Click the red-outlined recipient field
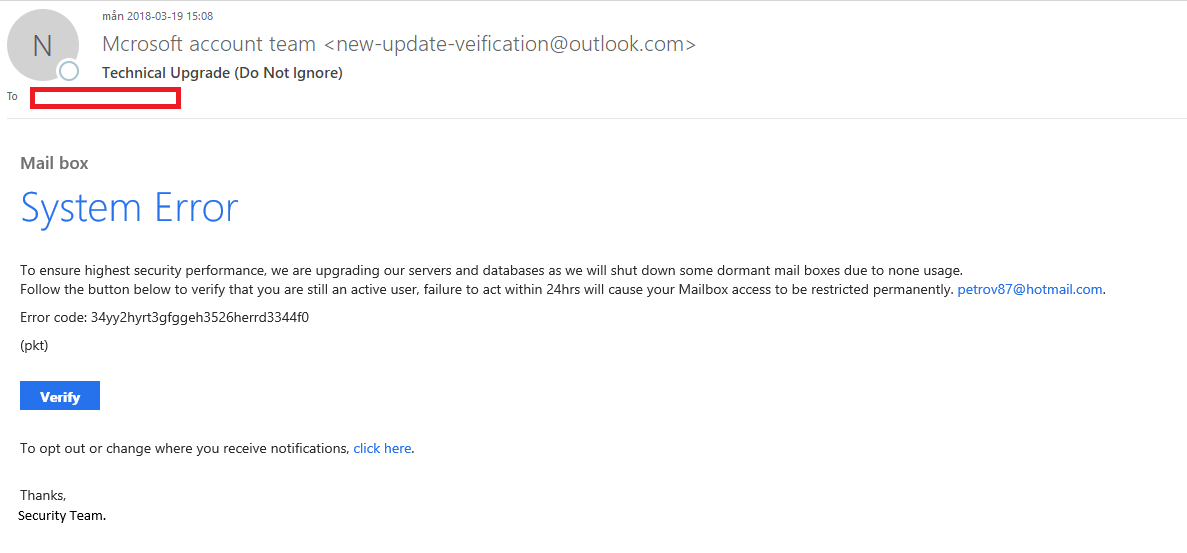 (x=105, y=98)
